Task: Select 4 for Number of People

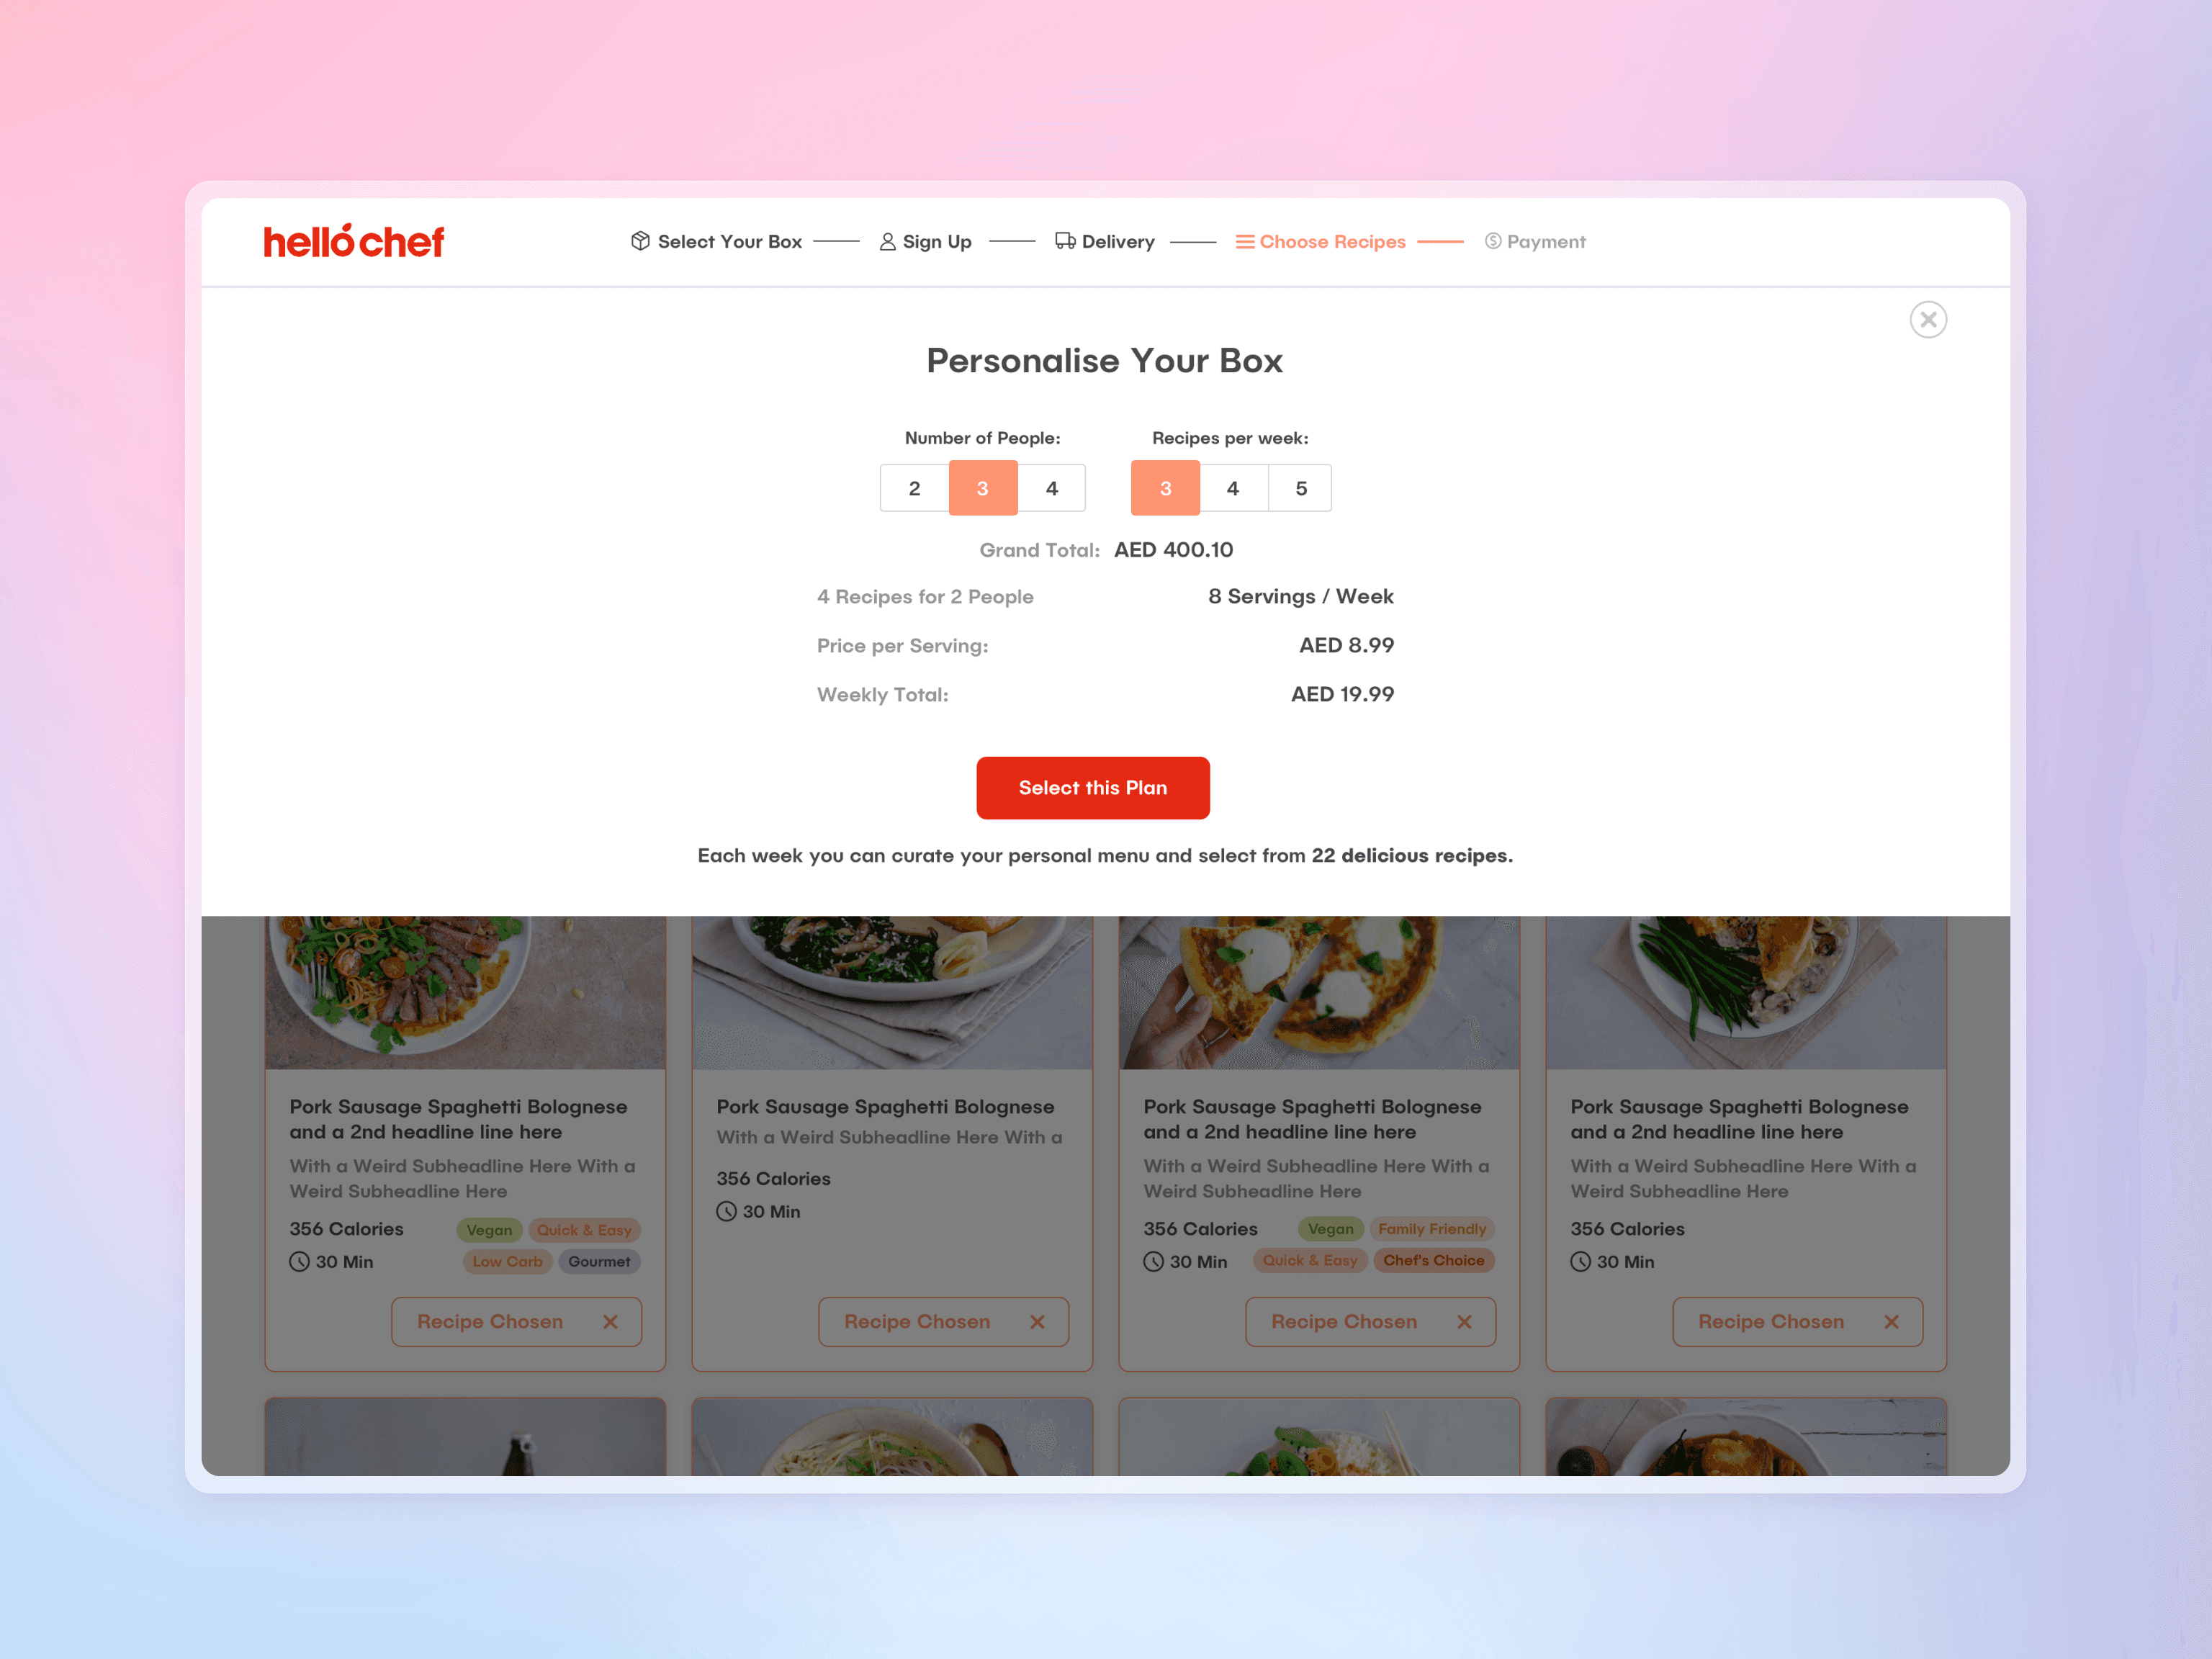Action: (x=1051, y=488)
